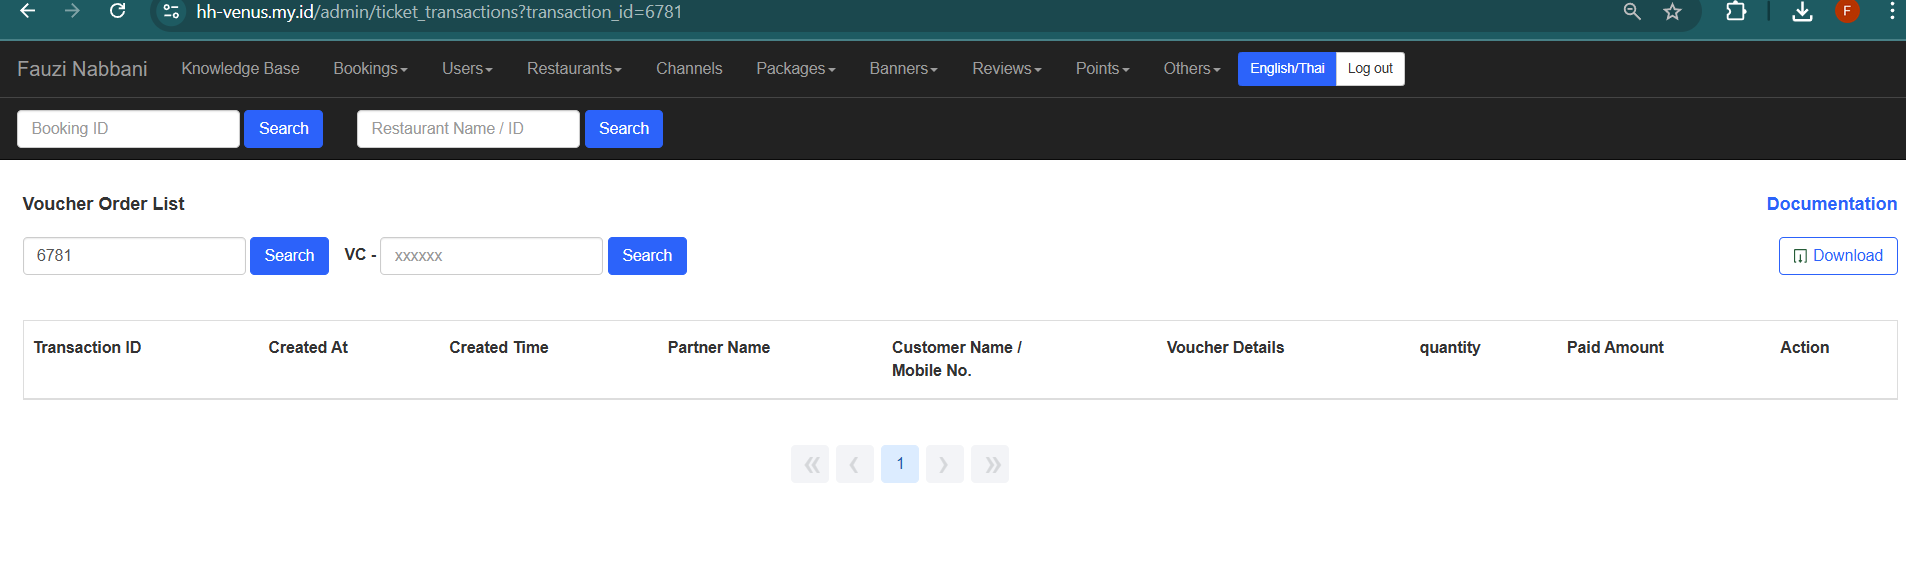Open the browser downloads icon
The height and width of the screenshot is (563, 1906).
[1802, 12]
